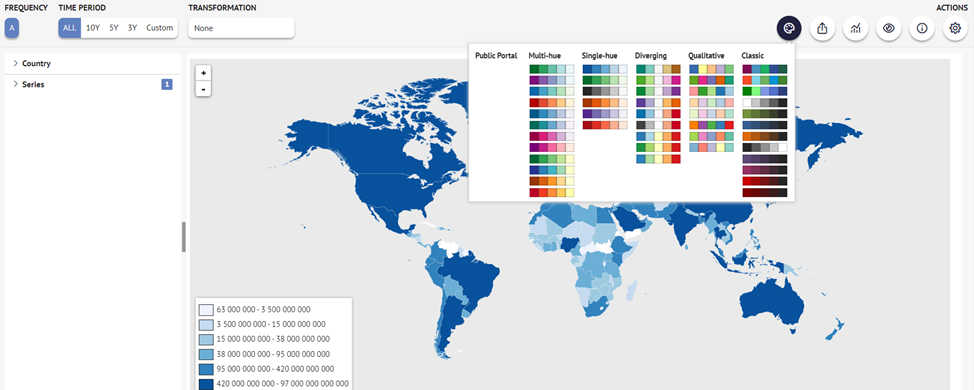Switch time period to 10Y

click(93, 28)
